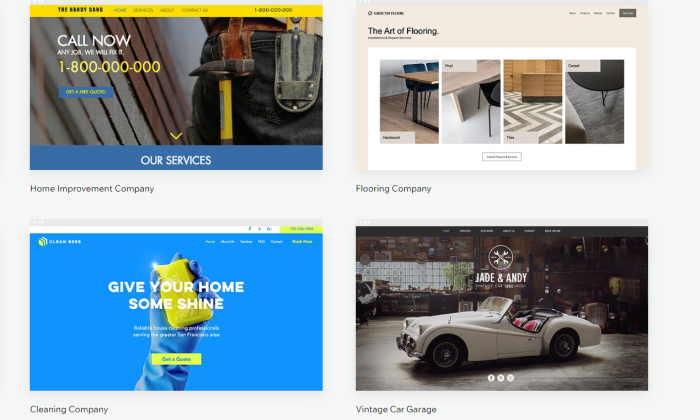Click the Get a Free Quote button

tap(86, 92)
